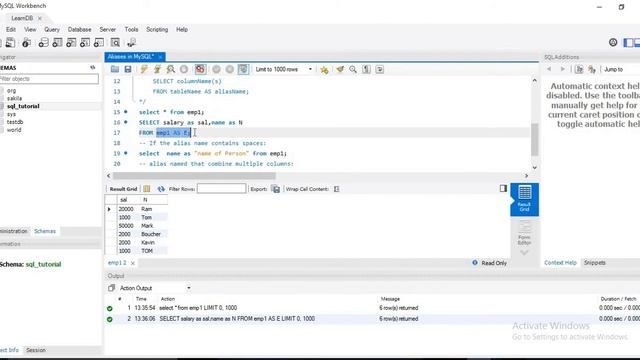The width and height of the screenshot is (640, 360).
Task: Toggle word wrap in editor
Action: tap(380, 69)
